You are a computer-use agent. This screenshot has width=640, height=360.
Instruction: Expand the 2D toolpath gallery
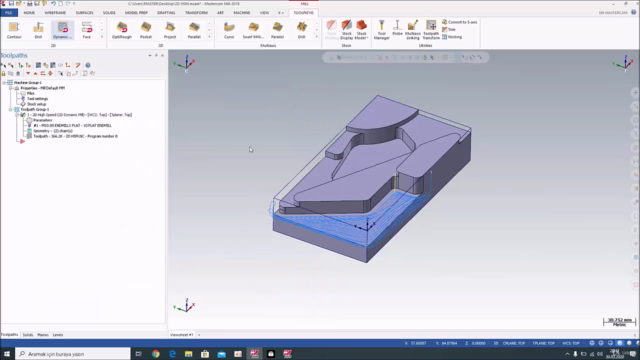pyautogui.click(x=102, y=37)
